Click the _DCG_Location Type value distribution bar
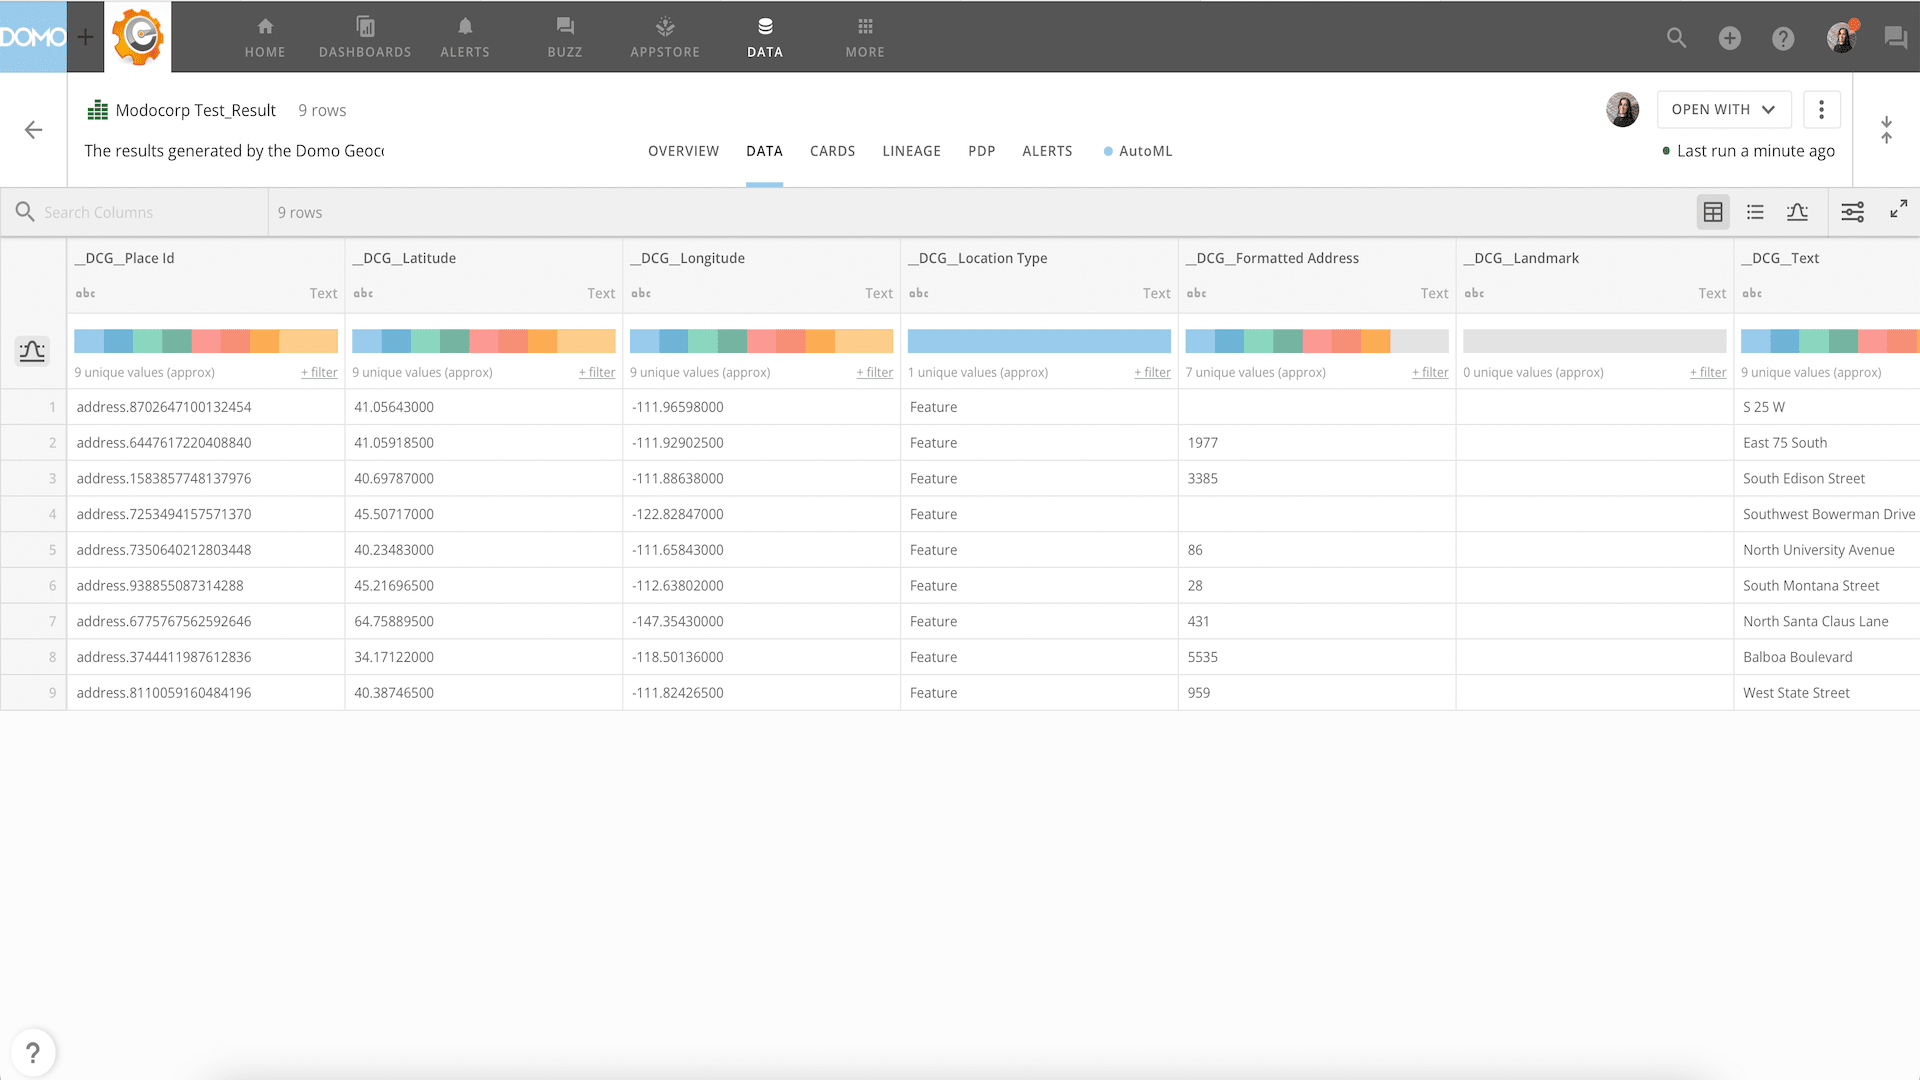 [x=1039, y=341]
